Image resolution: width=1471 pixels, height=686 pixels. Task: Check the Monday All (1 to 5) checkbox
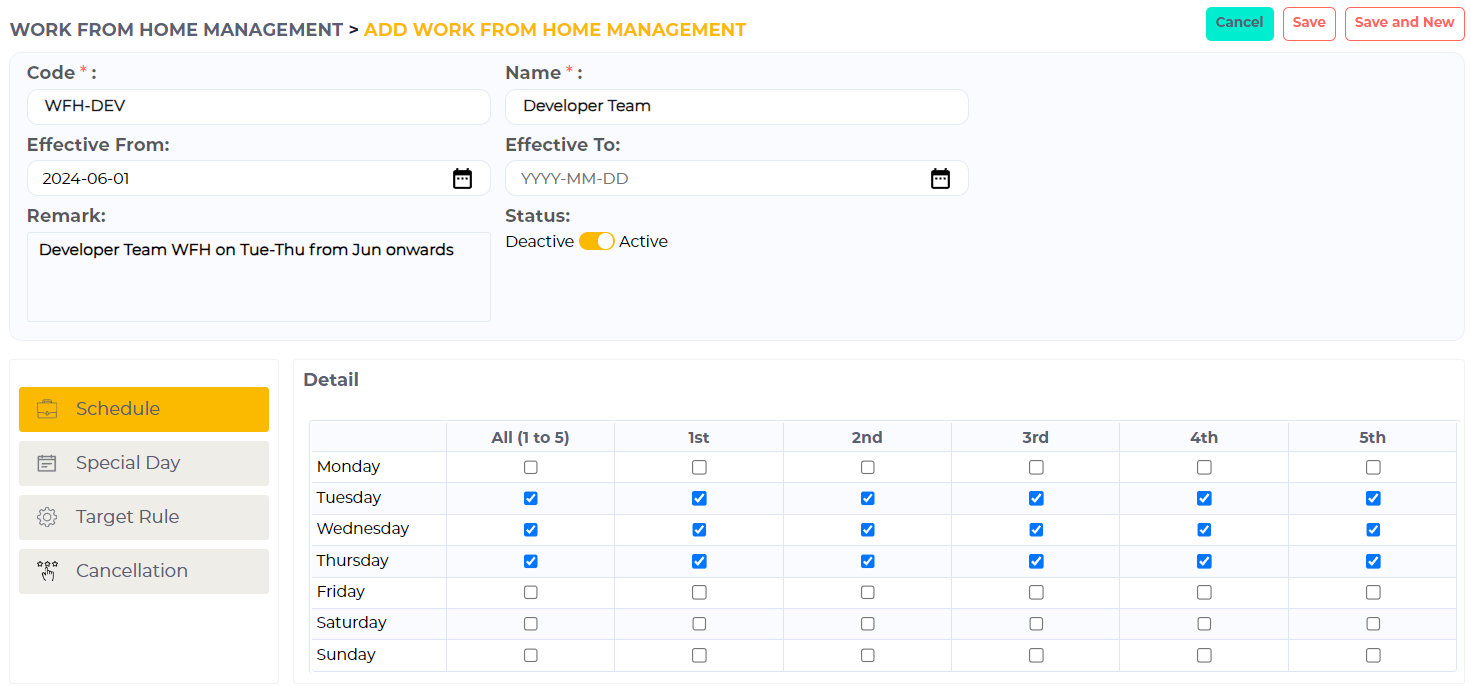pos(530,466)
